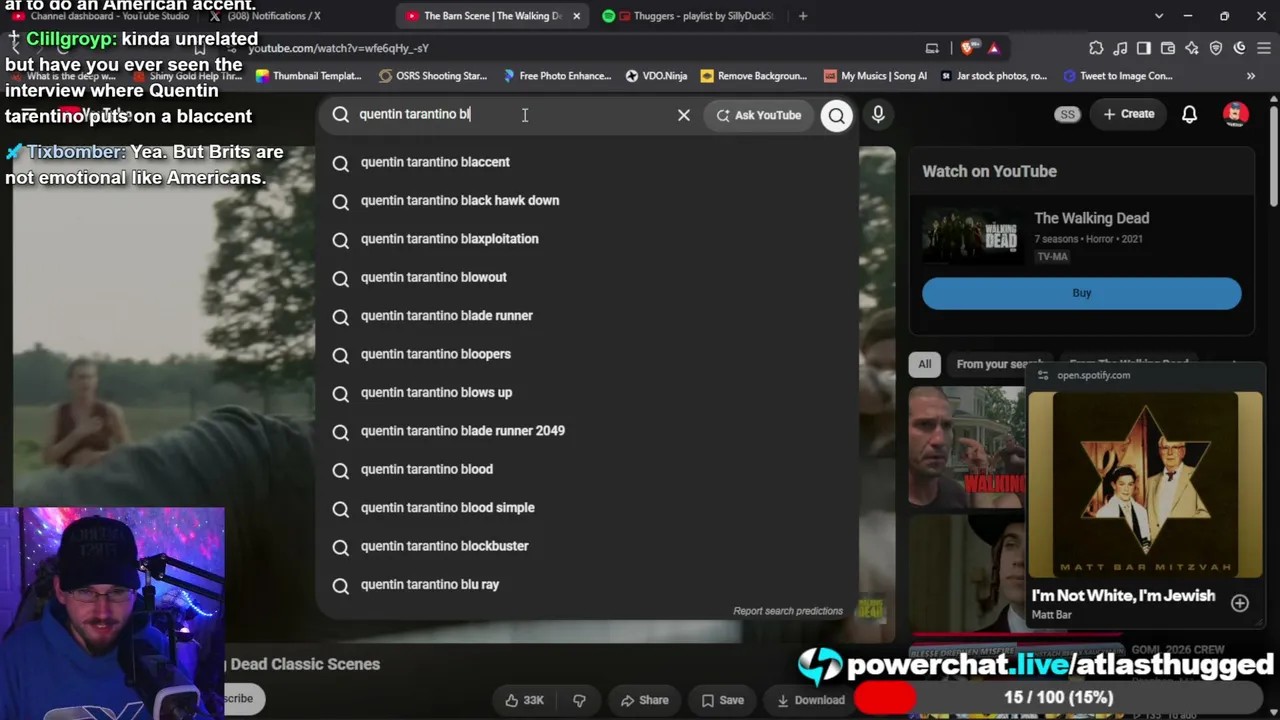Open the Brave Rewards triangle icon

click(993, 48)
